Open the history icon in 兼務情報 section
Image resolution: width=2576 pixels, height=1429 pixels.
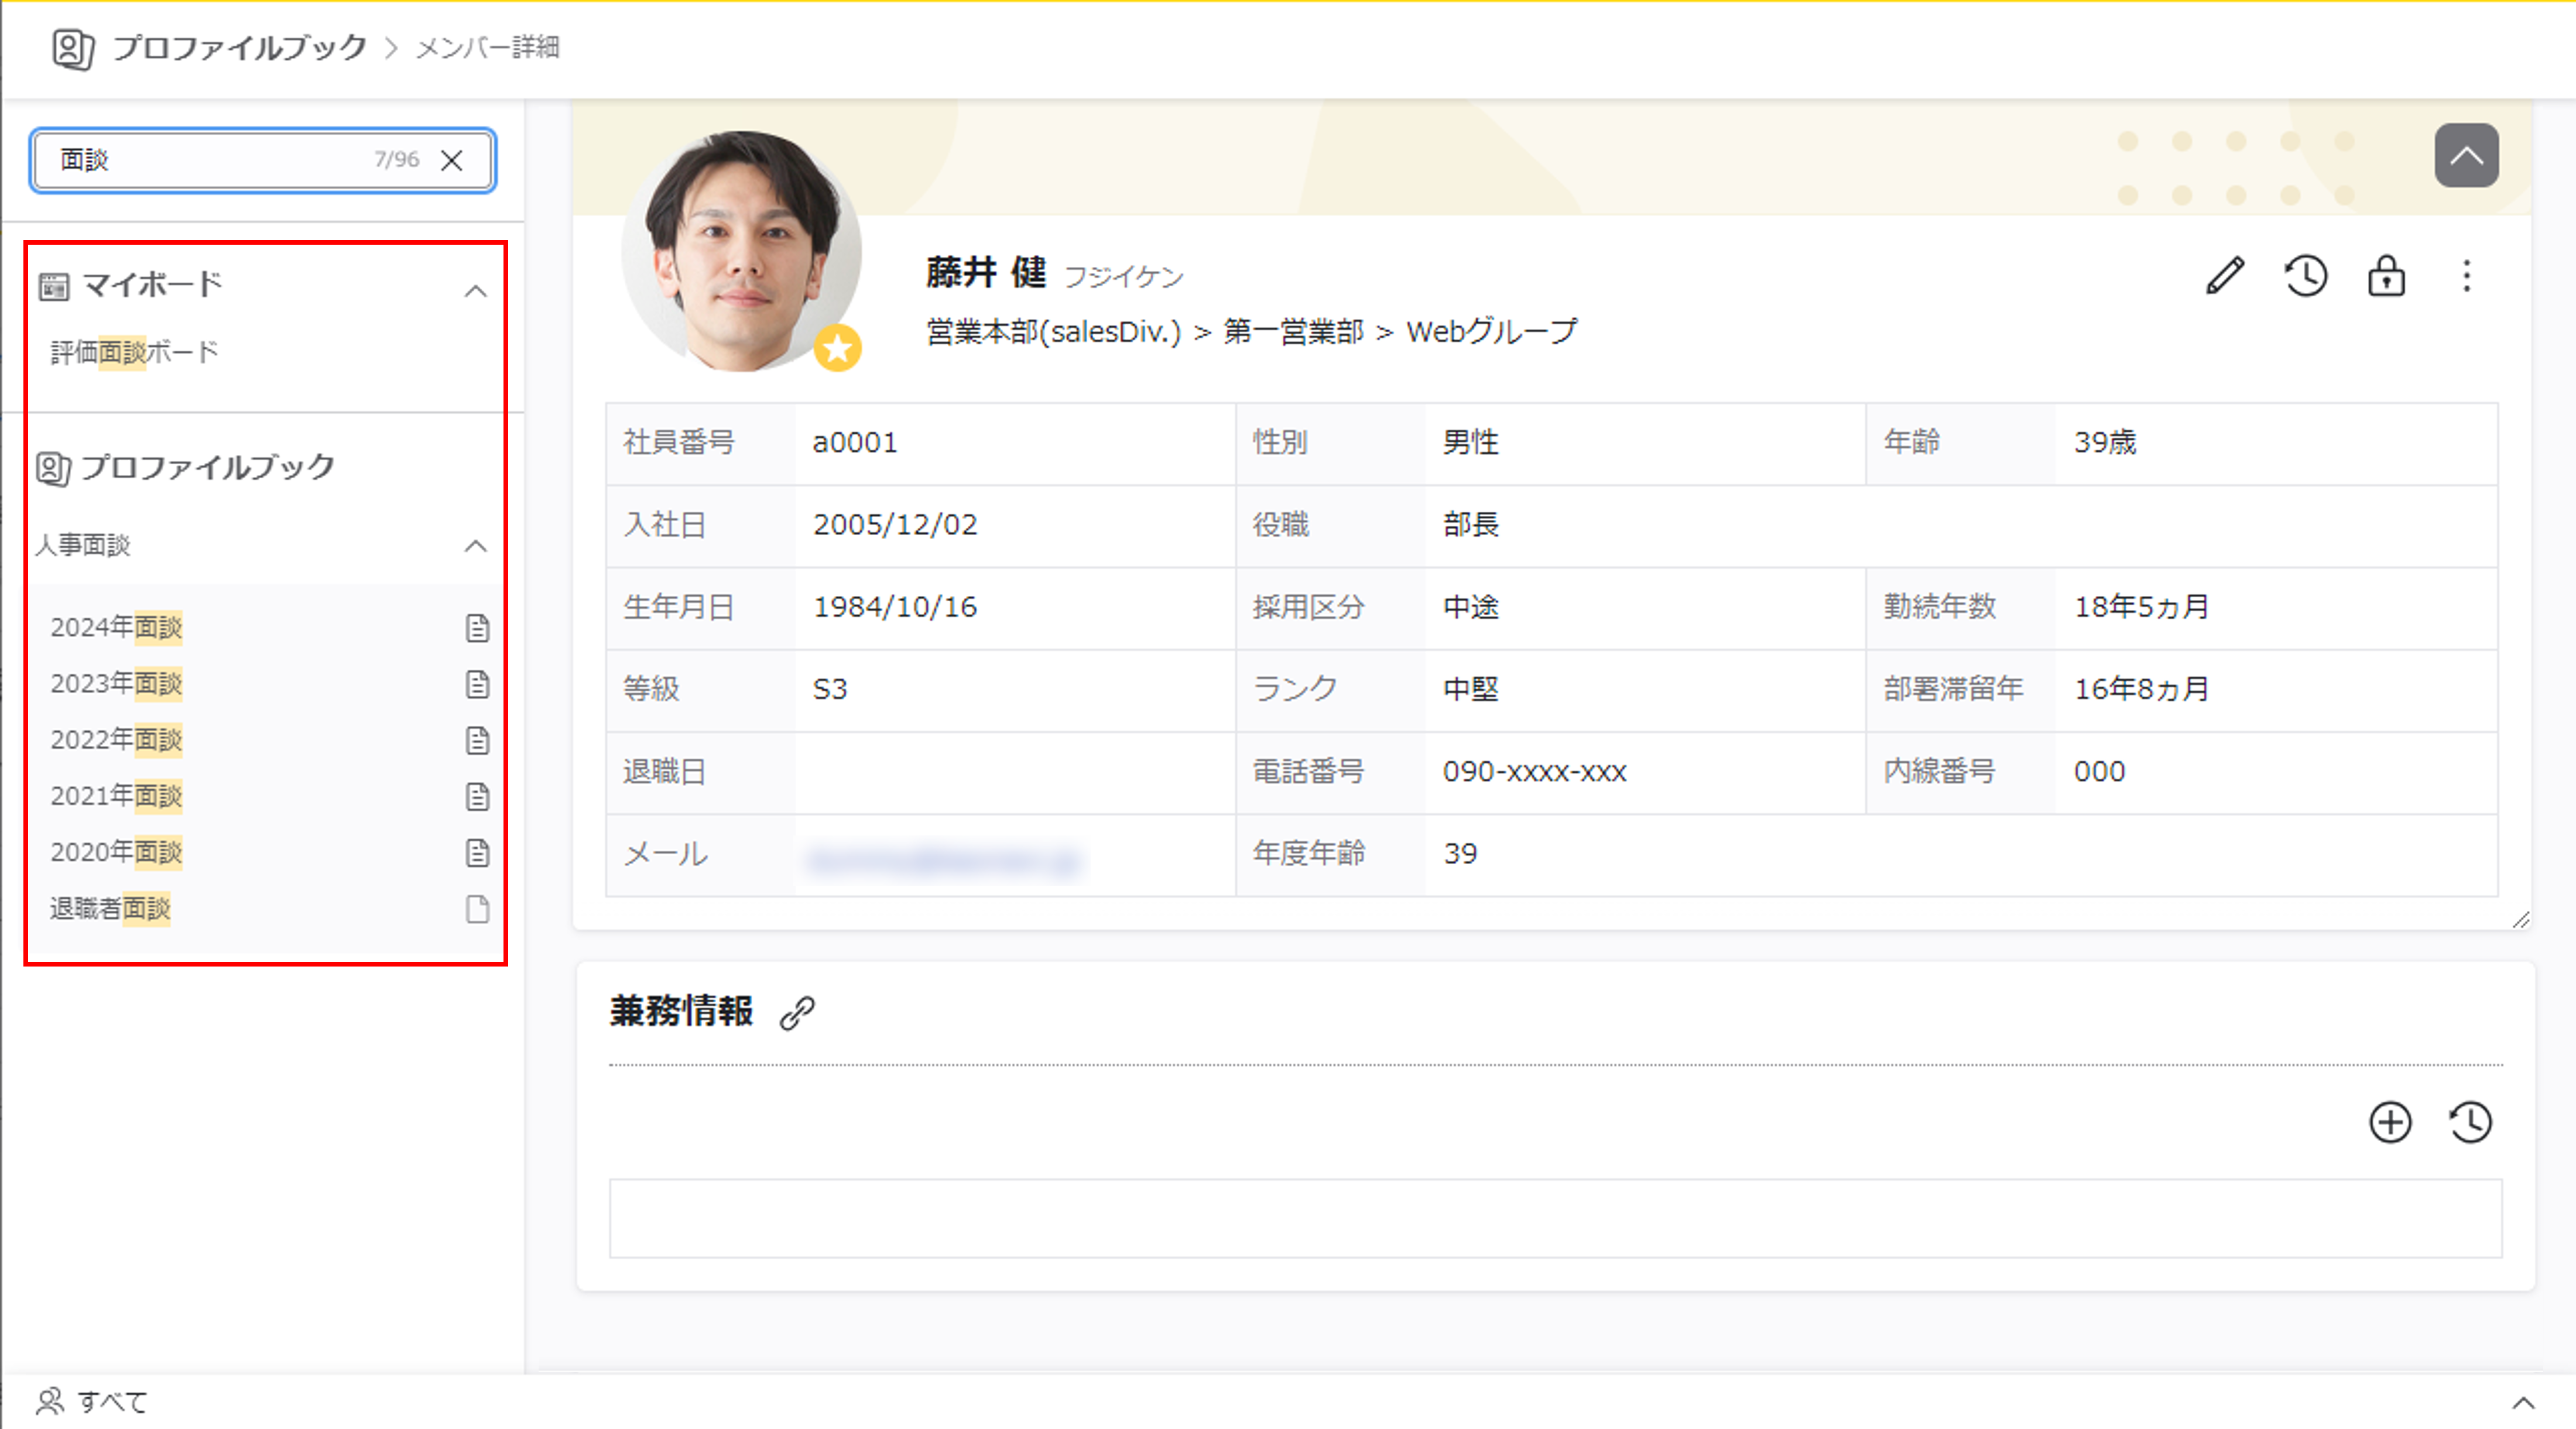pos(2470,1122)
